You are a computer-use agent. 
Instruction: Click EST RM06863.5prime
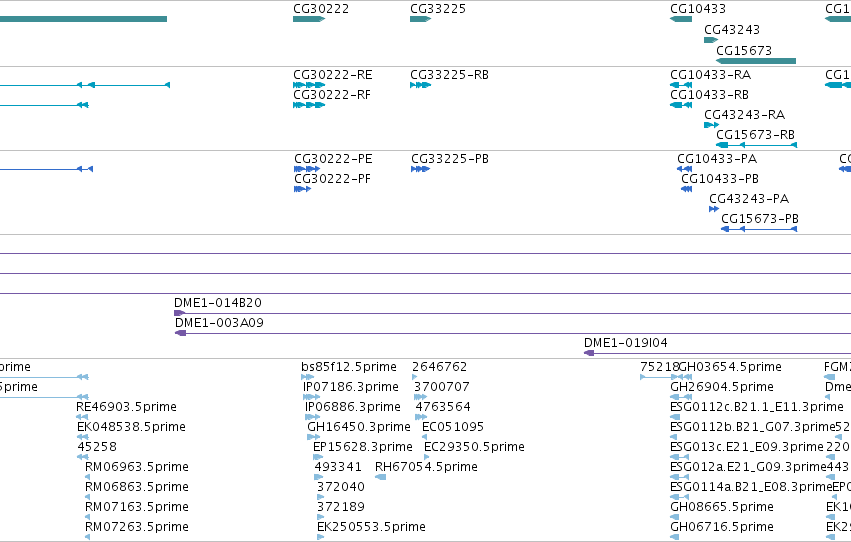click(x=137, y=487)
